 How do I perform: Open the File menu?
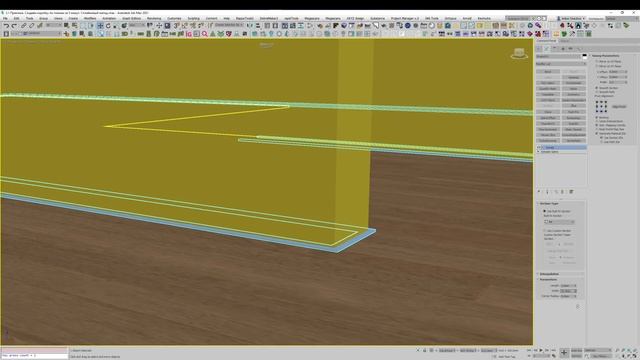(x=5, y=18)
